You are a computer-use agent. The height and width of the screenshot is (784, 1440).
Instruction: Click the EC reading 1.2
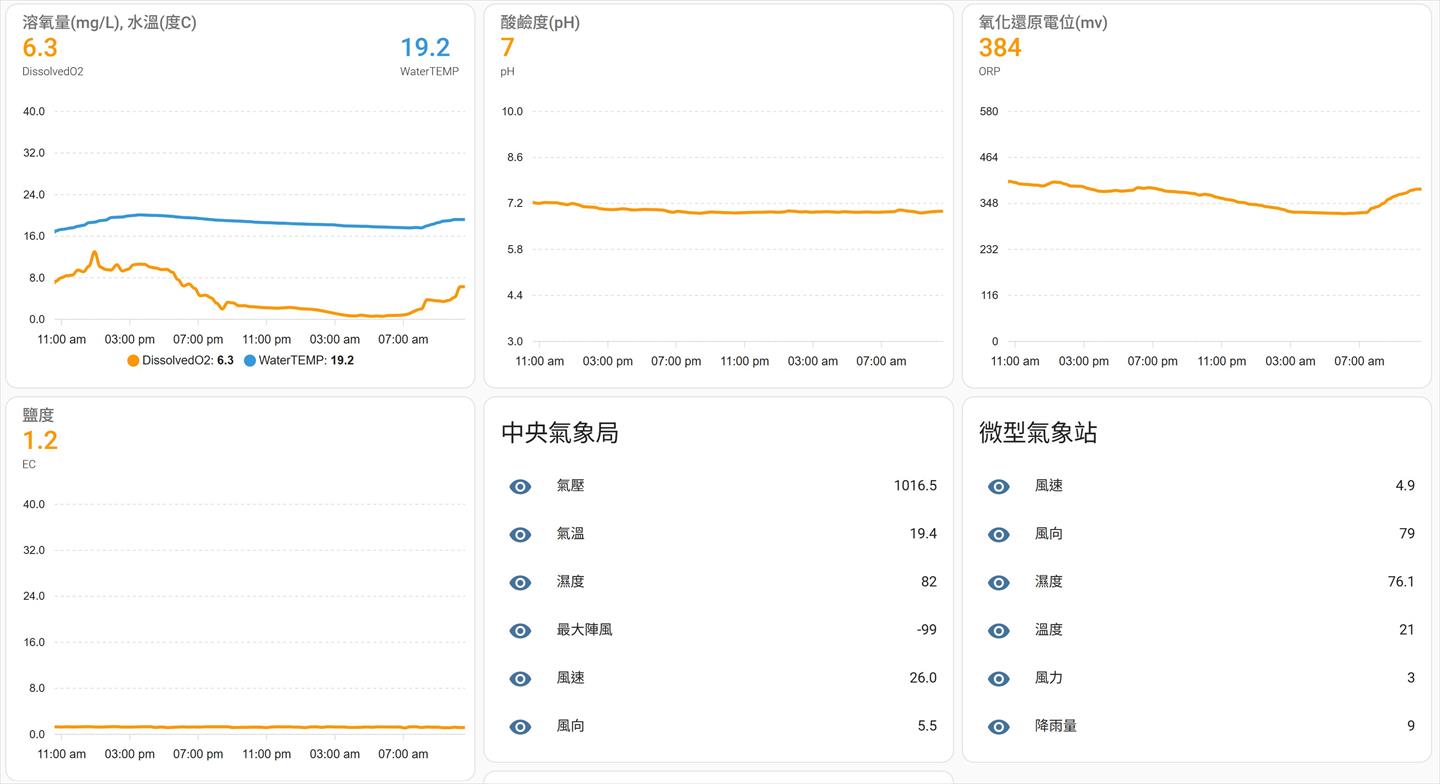(40, 441)
